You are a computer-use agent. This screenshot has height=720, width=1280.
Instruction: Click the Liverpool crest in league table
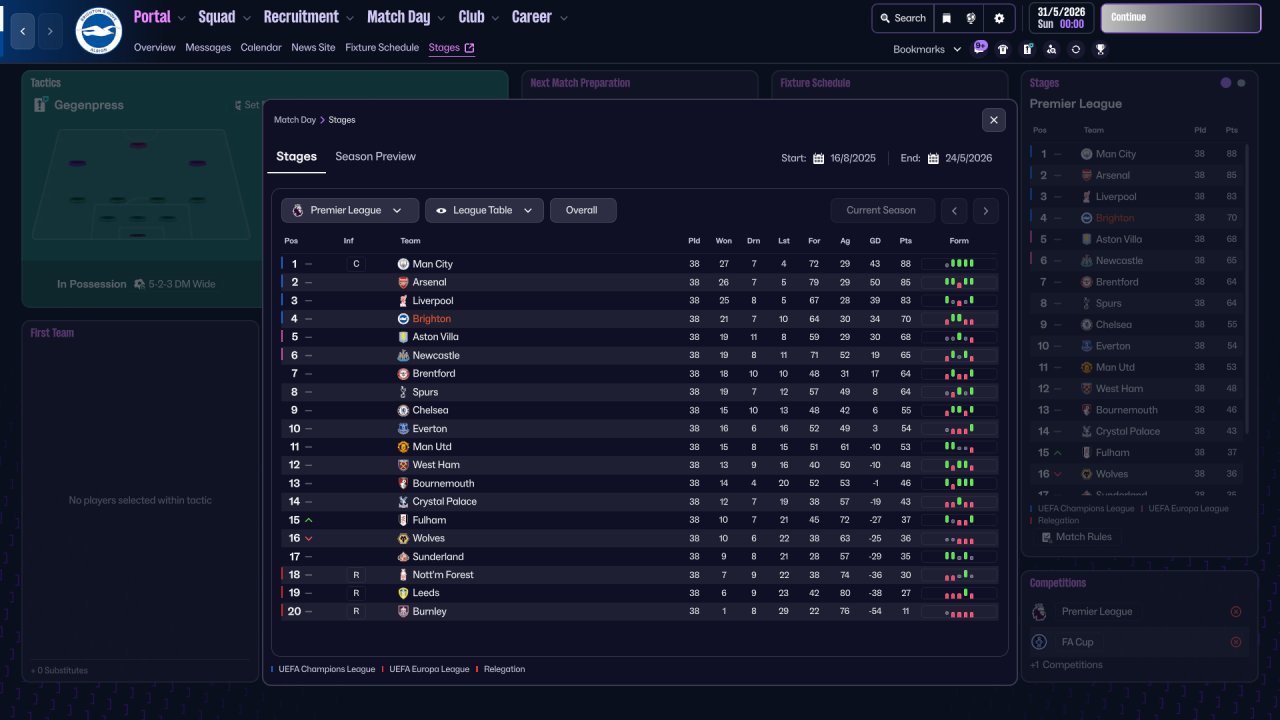[403, 301]
